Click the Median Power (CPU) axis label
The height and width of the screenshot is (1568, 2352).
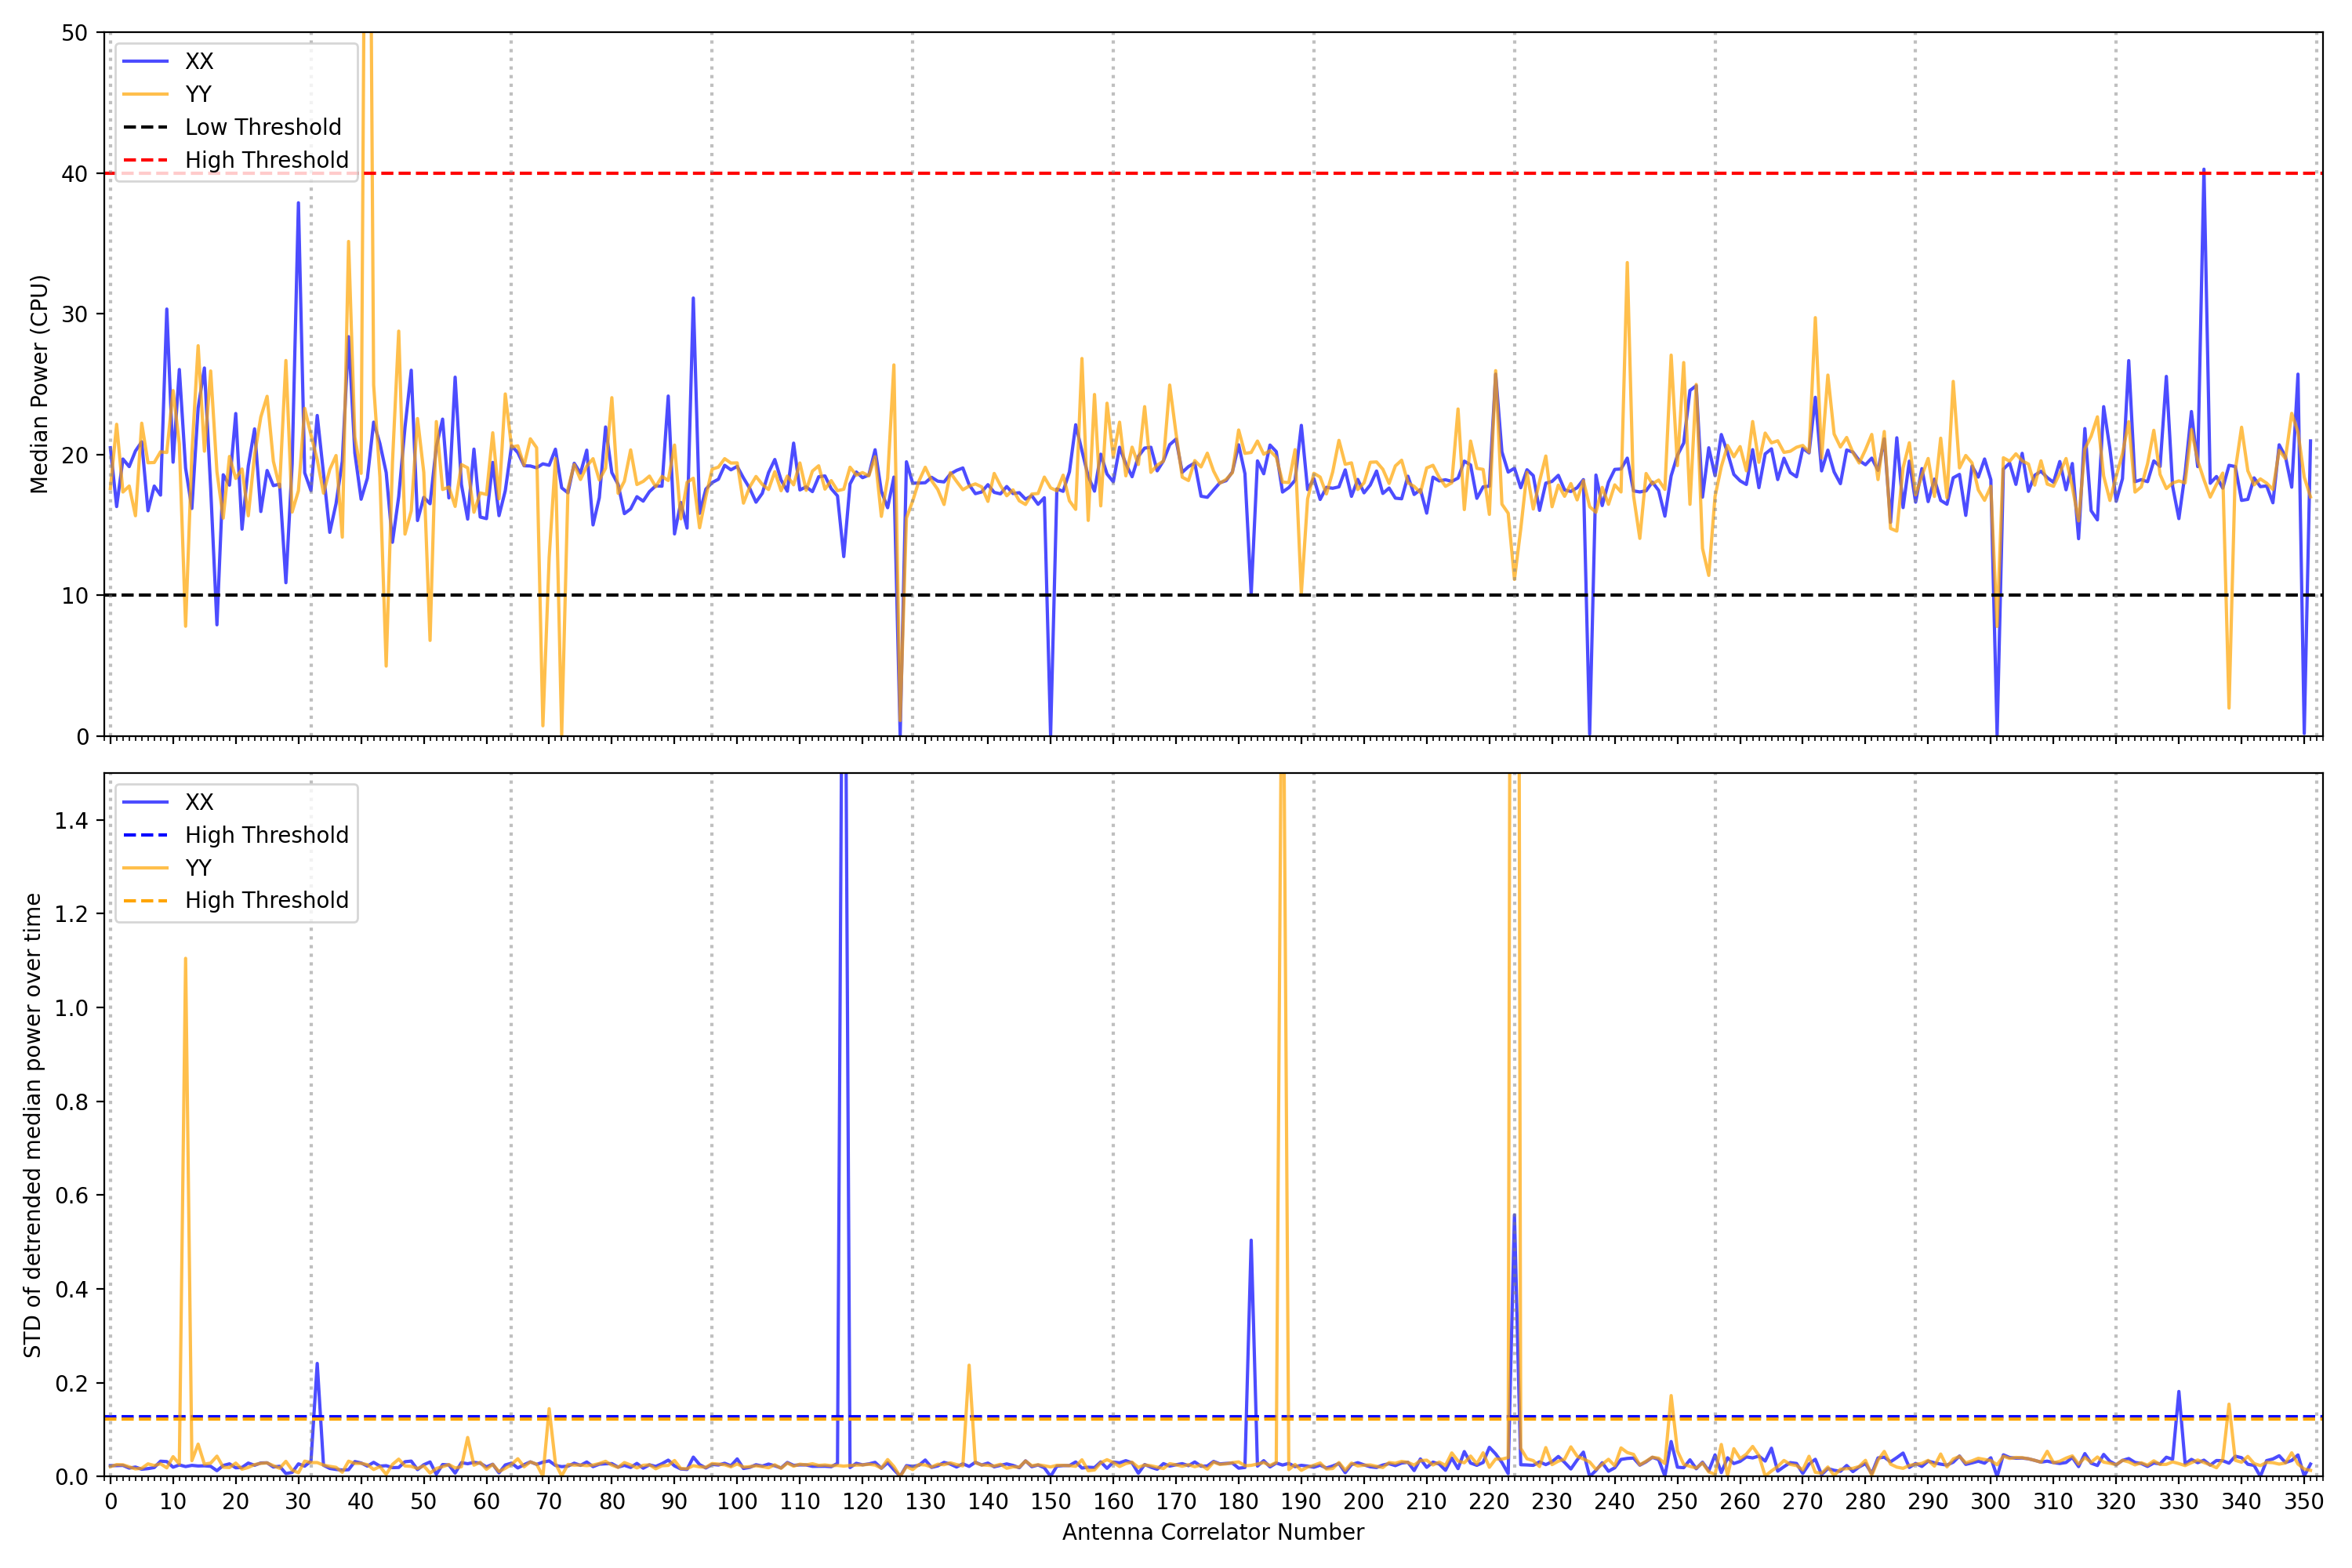pos(39,384)
